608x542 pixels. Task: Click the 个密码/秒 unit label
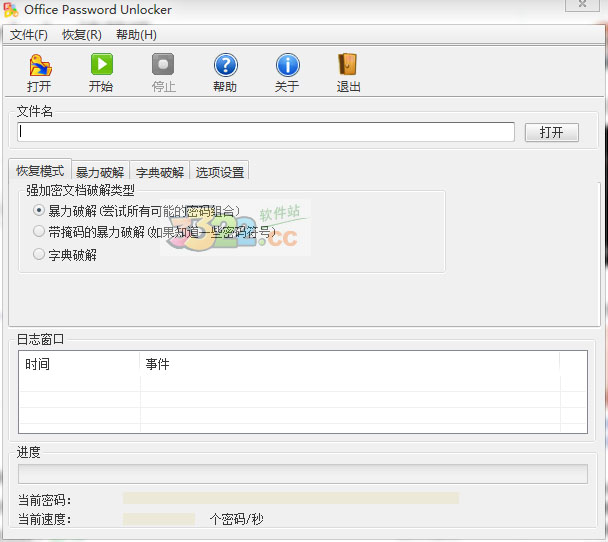tap(237, 519)
